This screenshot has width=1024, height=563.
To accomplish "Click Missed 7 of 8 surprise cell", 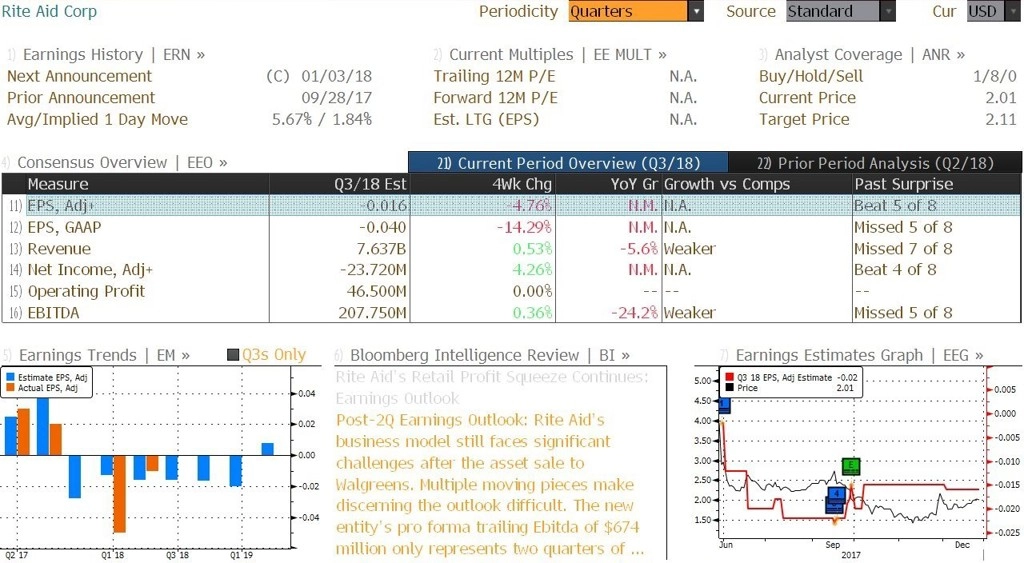I will 903,249.
